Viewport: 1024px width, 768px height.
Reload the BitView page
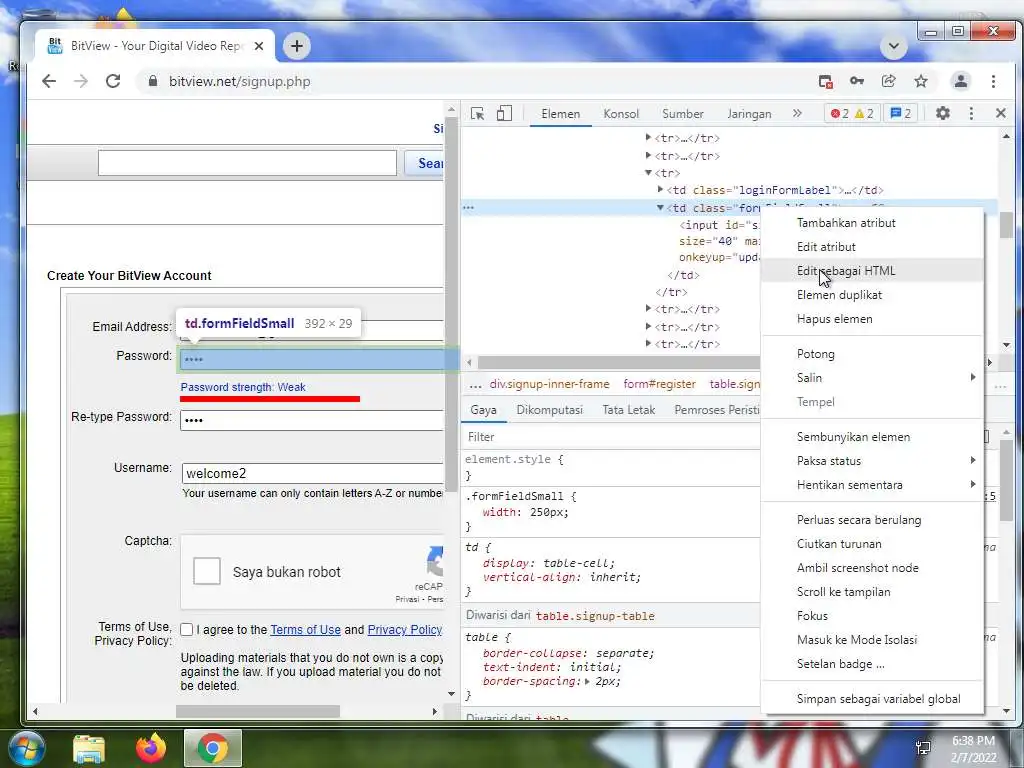click(113, 81)
